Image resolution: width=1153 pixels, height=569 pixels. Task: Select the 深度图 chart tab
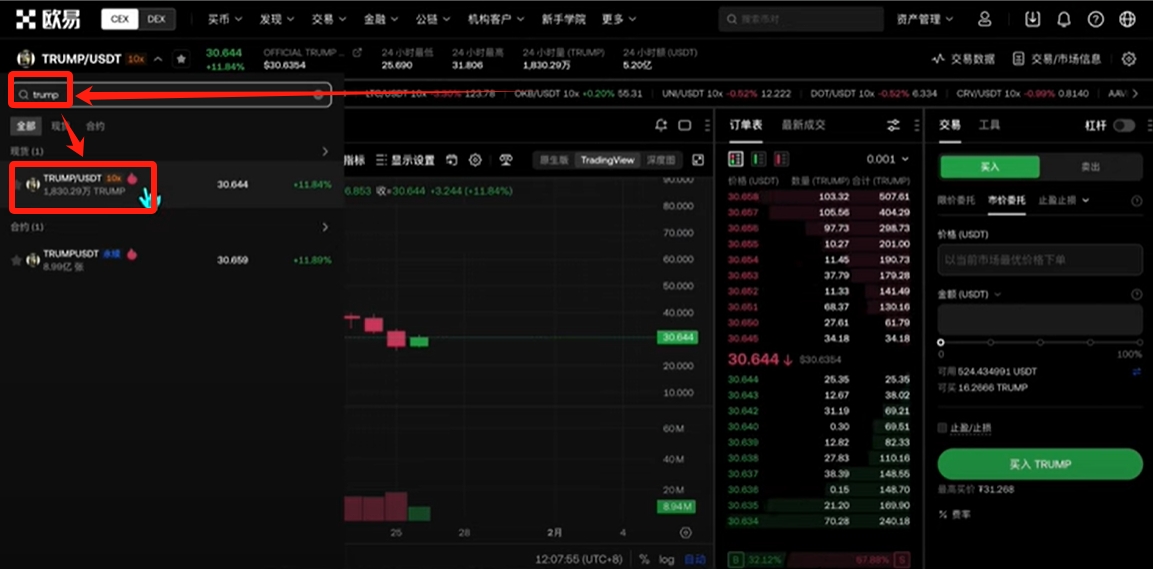coord(661,160)
